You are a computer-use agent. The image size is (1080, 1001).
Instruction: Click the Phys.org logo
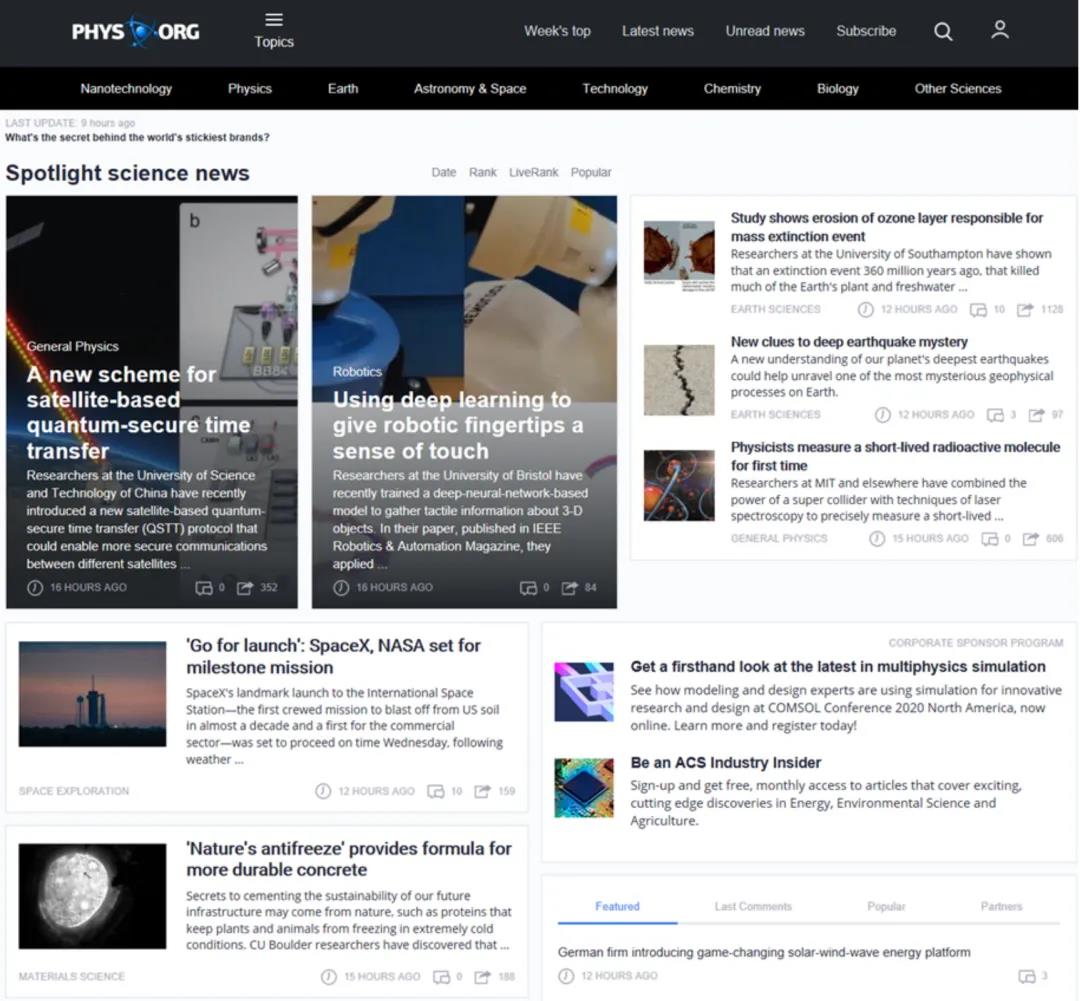click(x=135, y=31)
